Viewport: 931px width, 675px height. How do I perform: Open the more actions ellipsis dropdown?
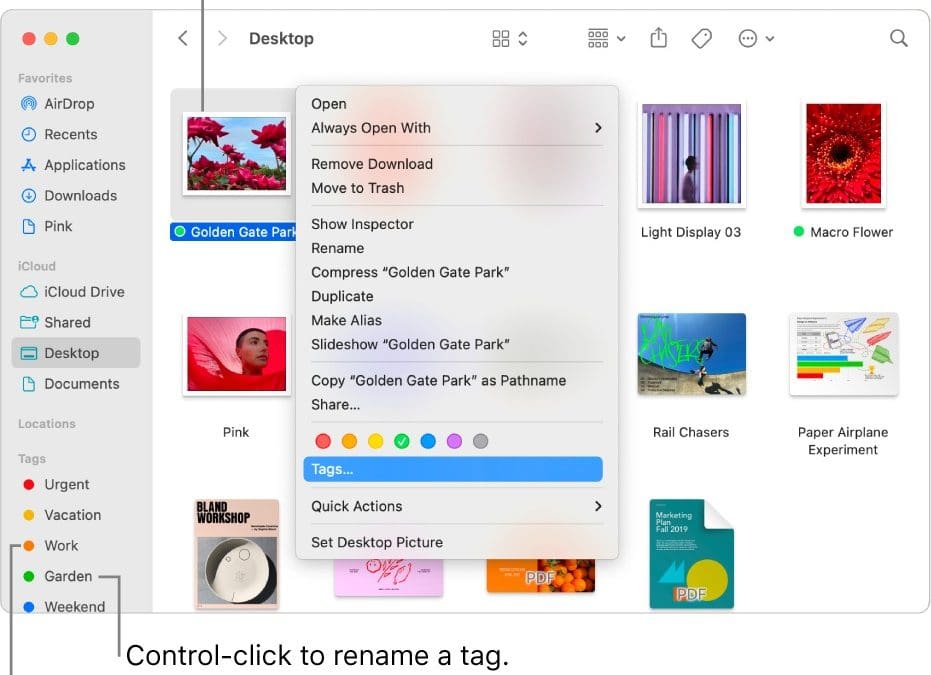pyautogui.click(x=755, y=38)
